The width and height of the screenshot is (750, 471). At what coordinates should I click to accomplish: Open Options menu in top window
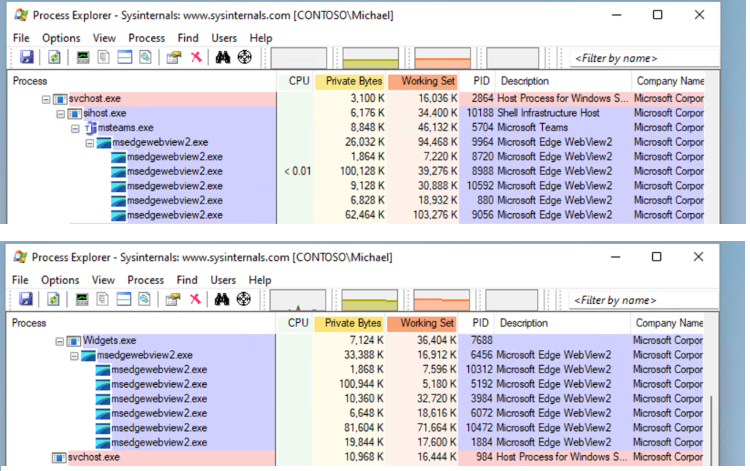pyautogui.click(x=60, y=38)
